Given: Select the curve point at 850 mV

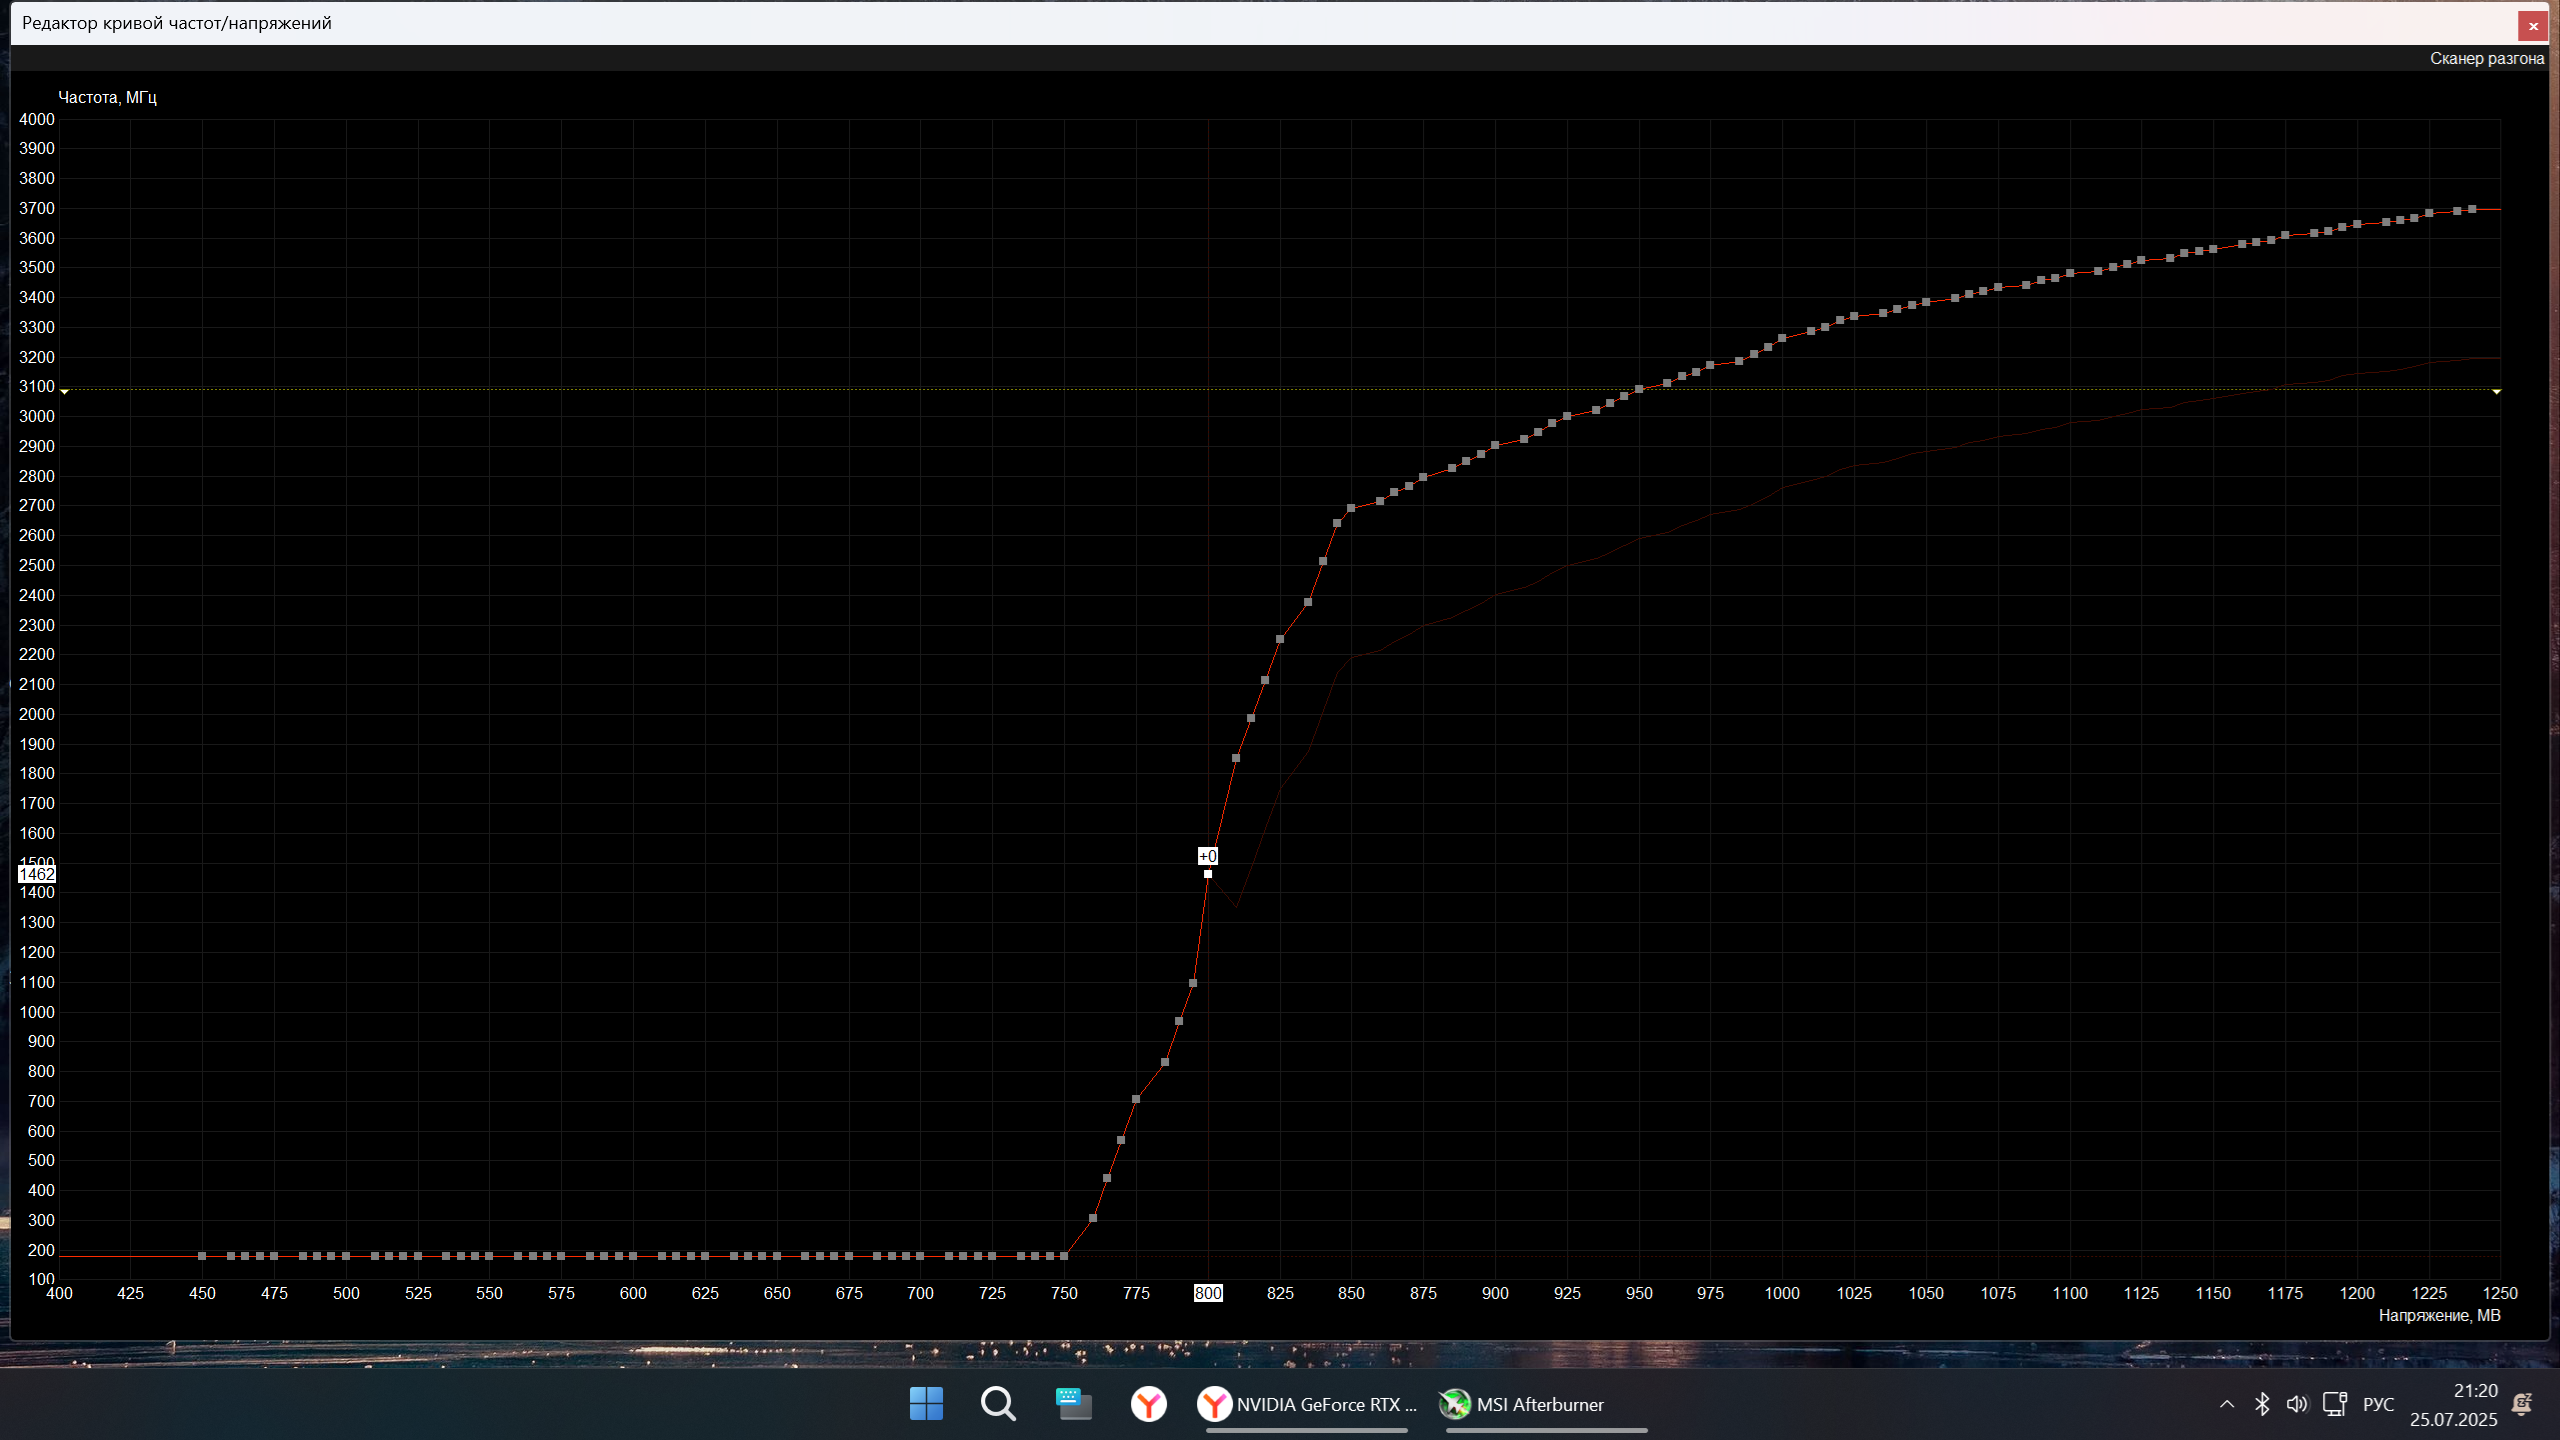Looking at the screenshot, I should [x=1351, y=508].
